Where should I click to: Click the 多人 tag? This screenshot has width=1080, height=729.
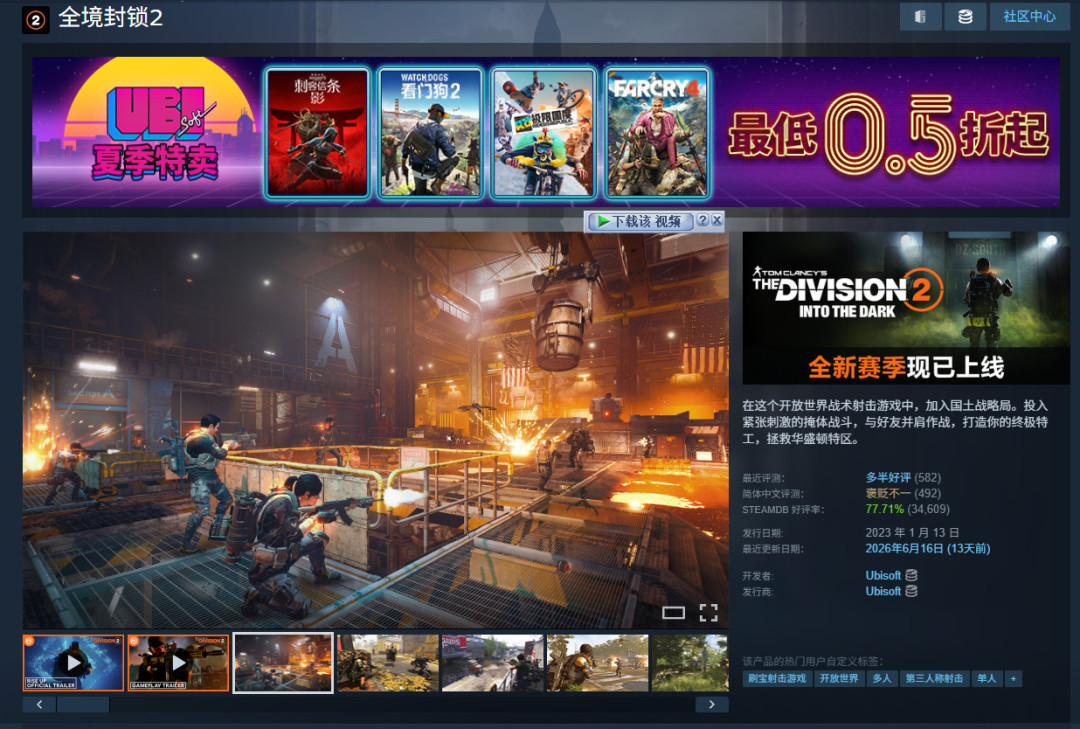882,679
